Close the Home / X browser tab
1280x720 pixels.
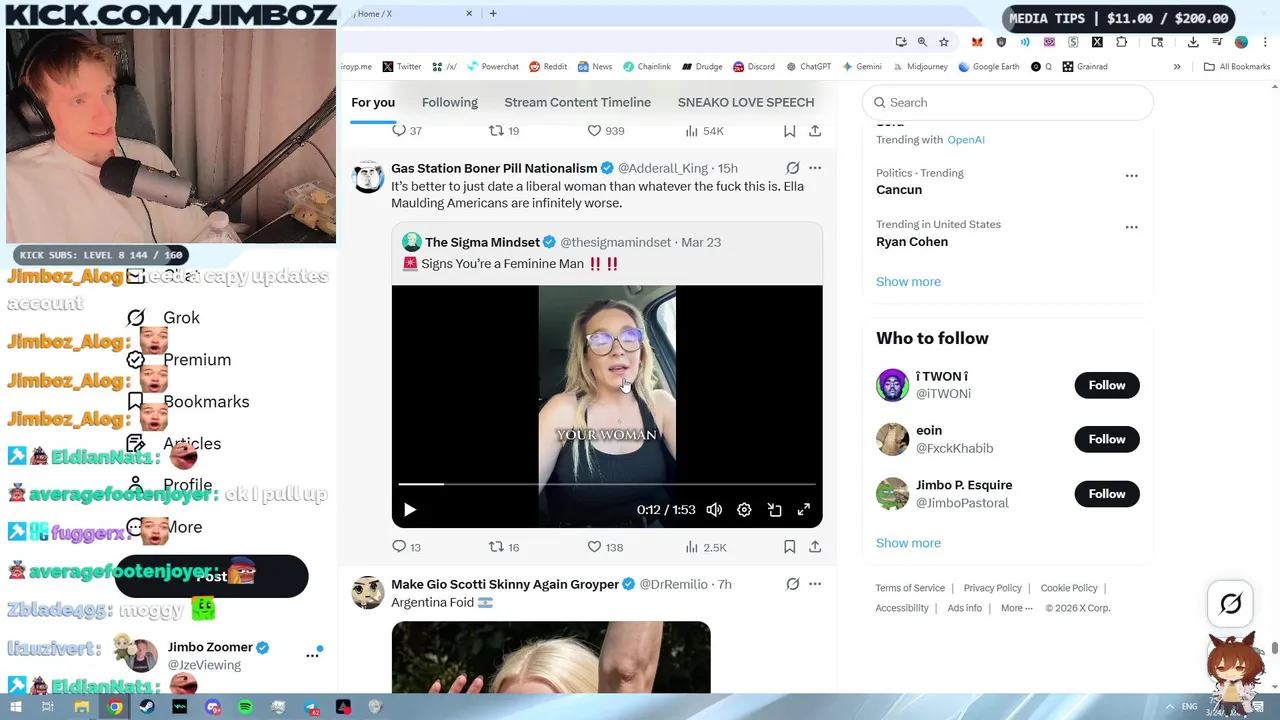468,14
